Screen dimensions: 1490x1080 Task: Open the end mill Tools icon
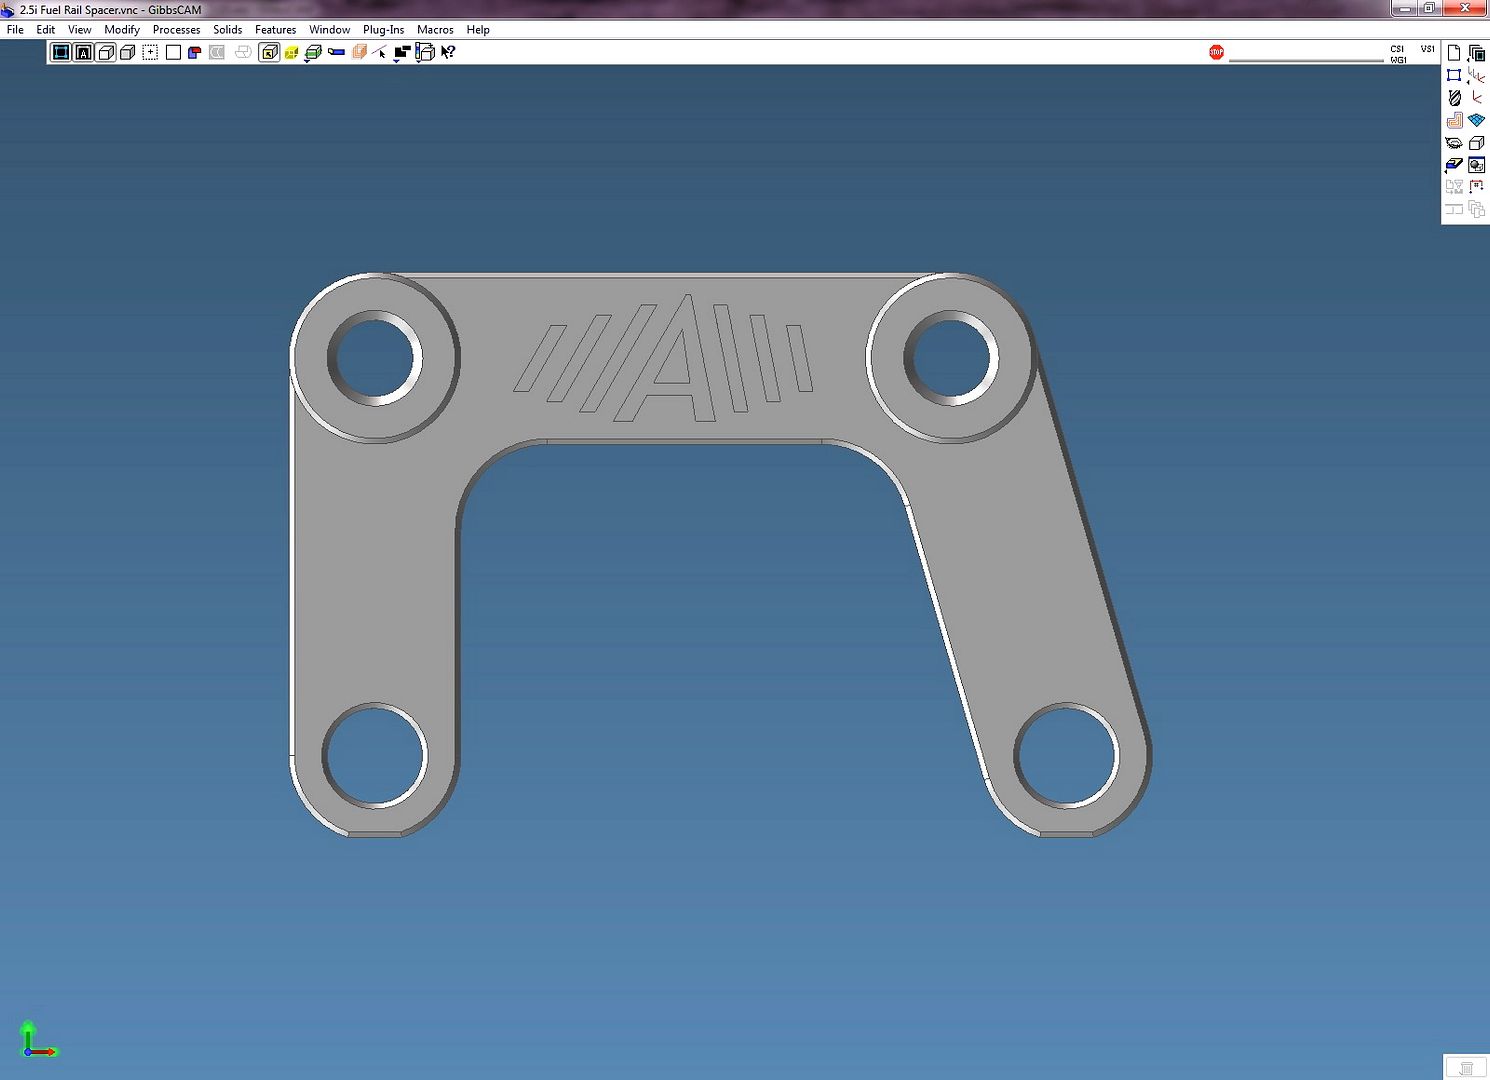click(x=1454, y=98)
